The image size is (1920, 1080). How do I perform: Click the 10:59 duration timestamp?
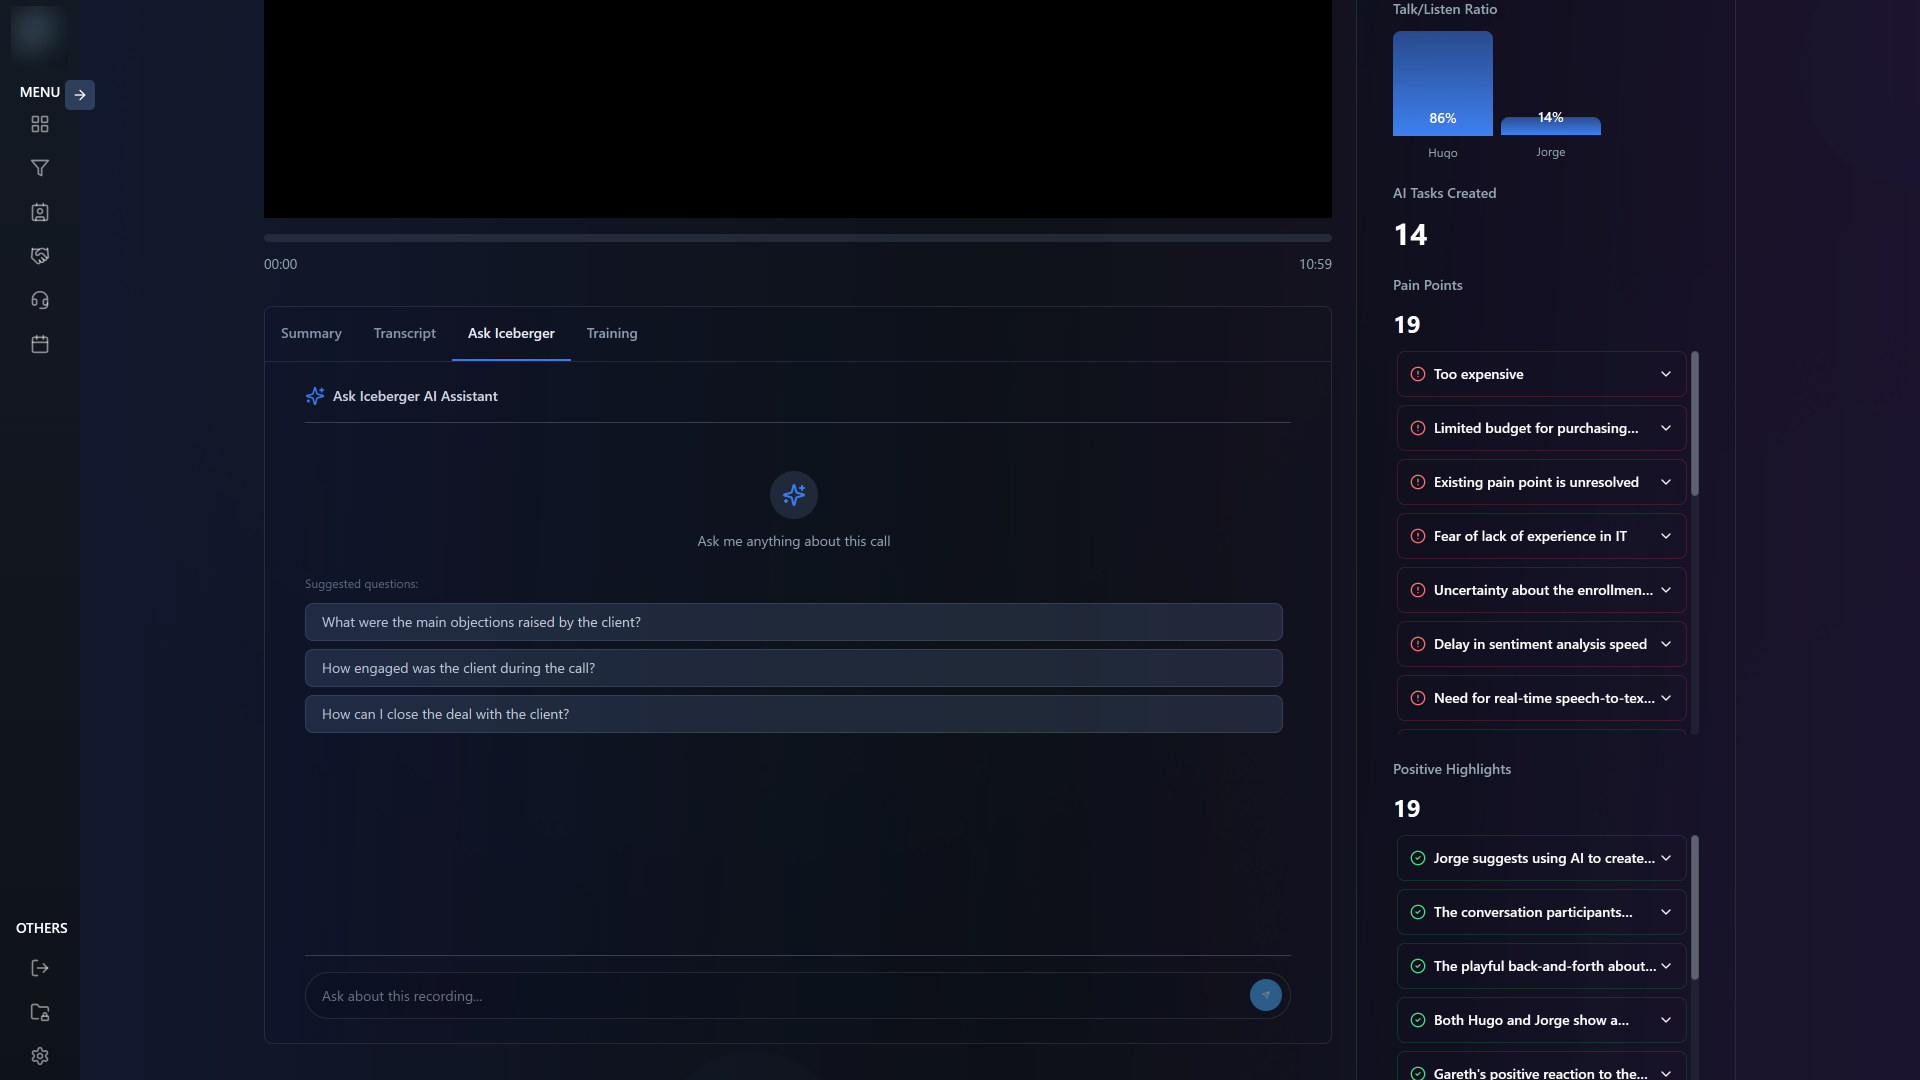[1315, 264]
